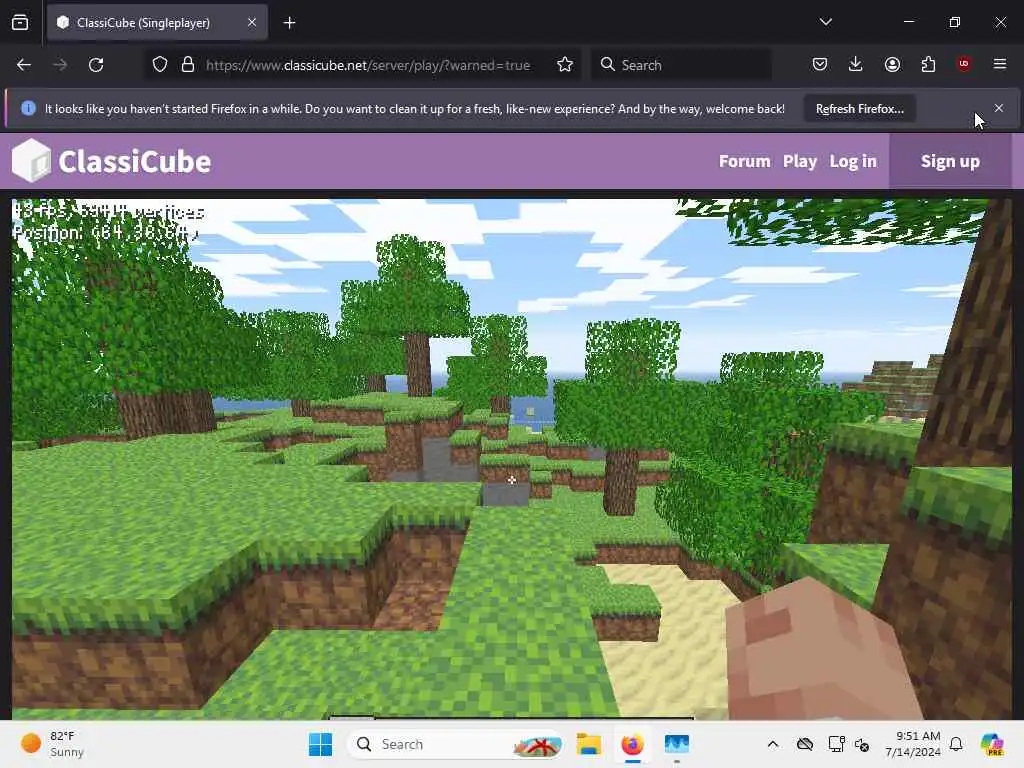The width and height of the screenshot is (1024, 768).
Task: Dismiss the Firefox refresh notification bar
Action: pos(999,108)
